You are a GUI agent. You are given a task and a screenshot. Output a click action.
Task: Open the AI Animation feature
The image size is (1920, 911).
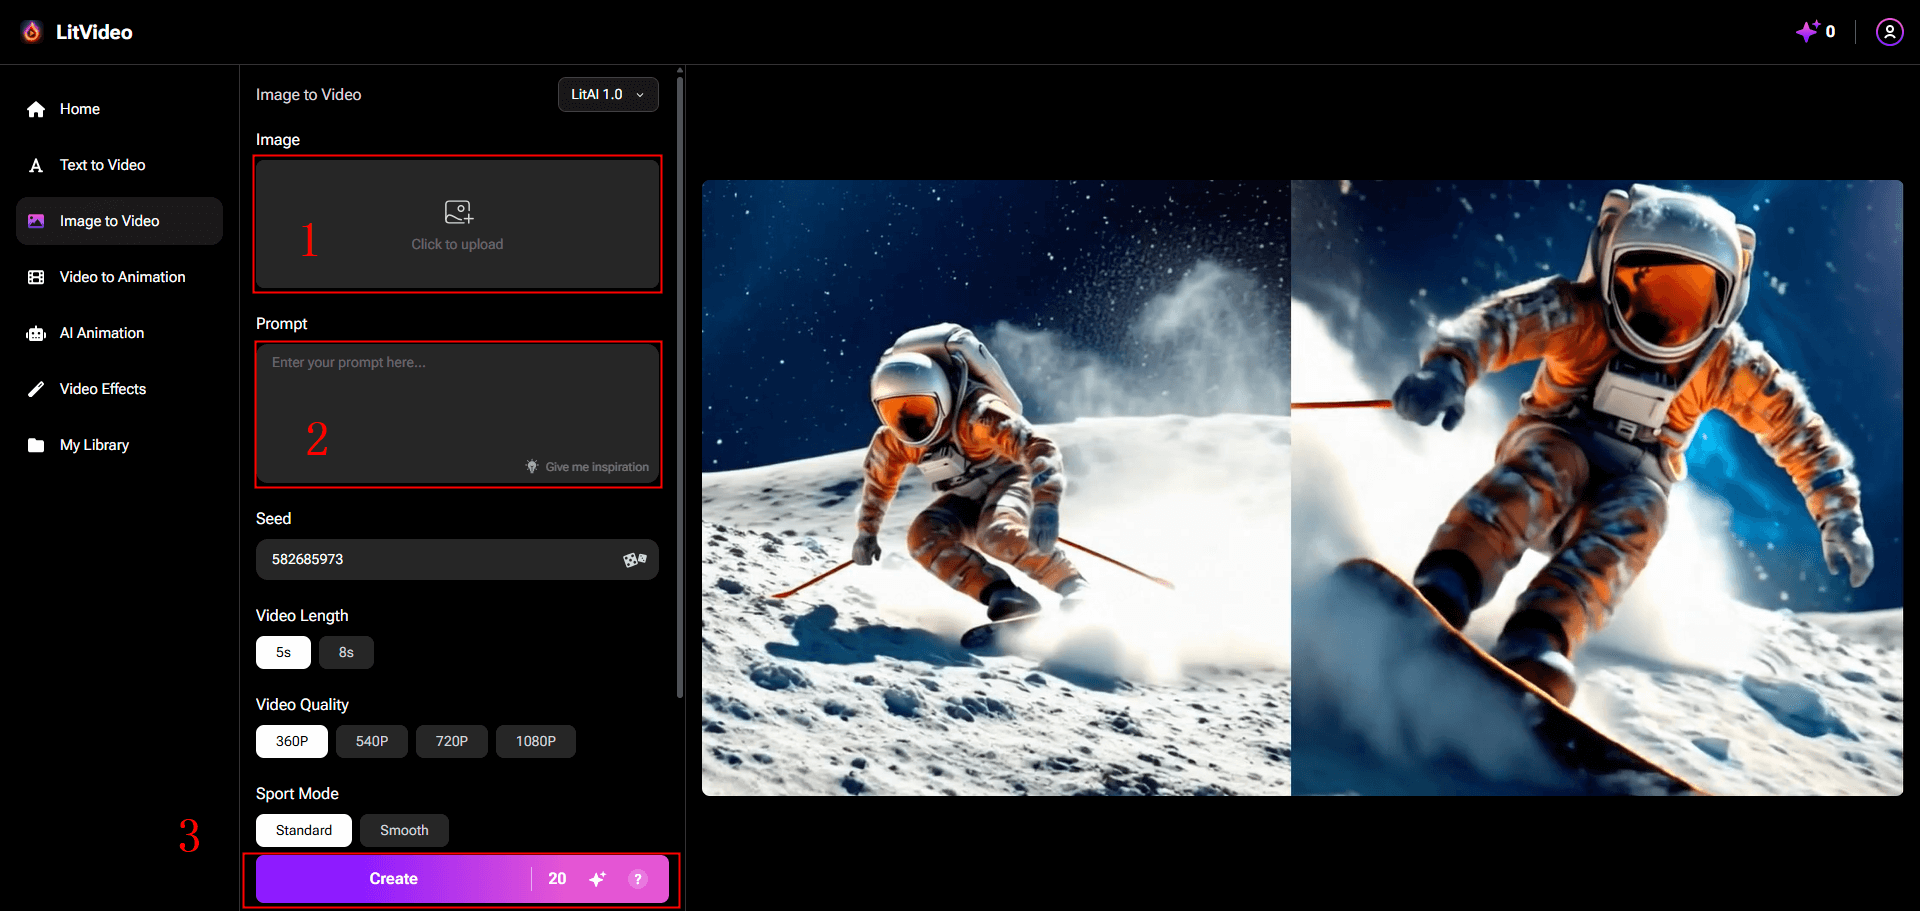coord(102,332)
